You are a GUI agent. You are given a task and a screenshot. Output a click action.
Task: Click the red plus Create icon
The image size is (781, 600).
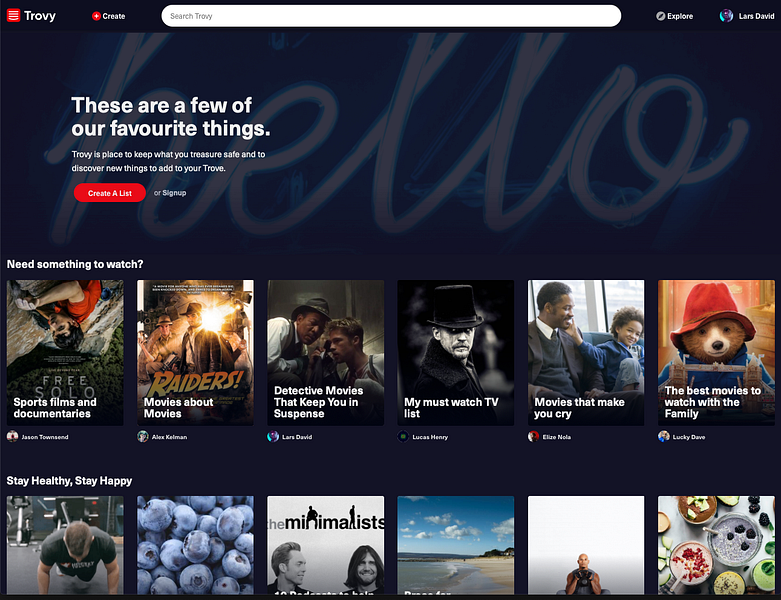pyautogui.click(x=96, y=16)
